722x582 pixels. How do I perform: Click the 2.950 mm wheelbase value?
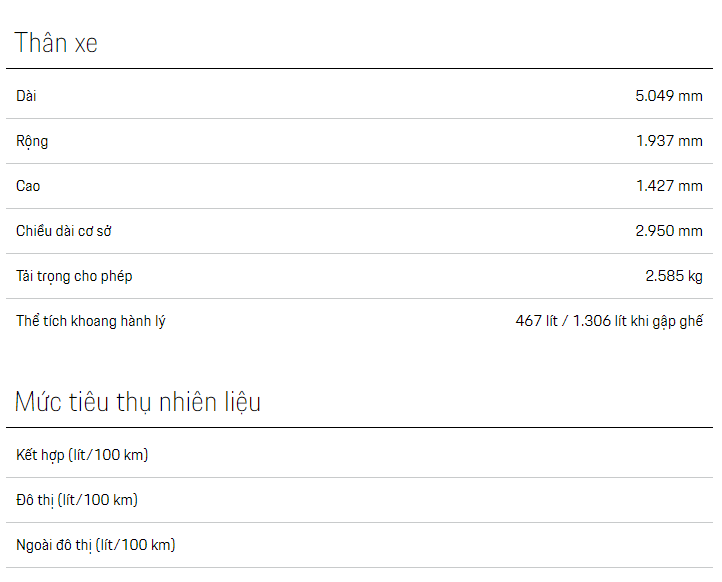669,231
